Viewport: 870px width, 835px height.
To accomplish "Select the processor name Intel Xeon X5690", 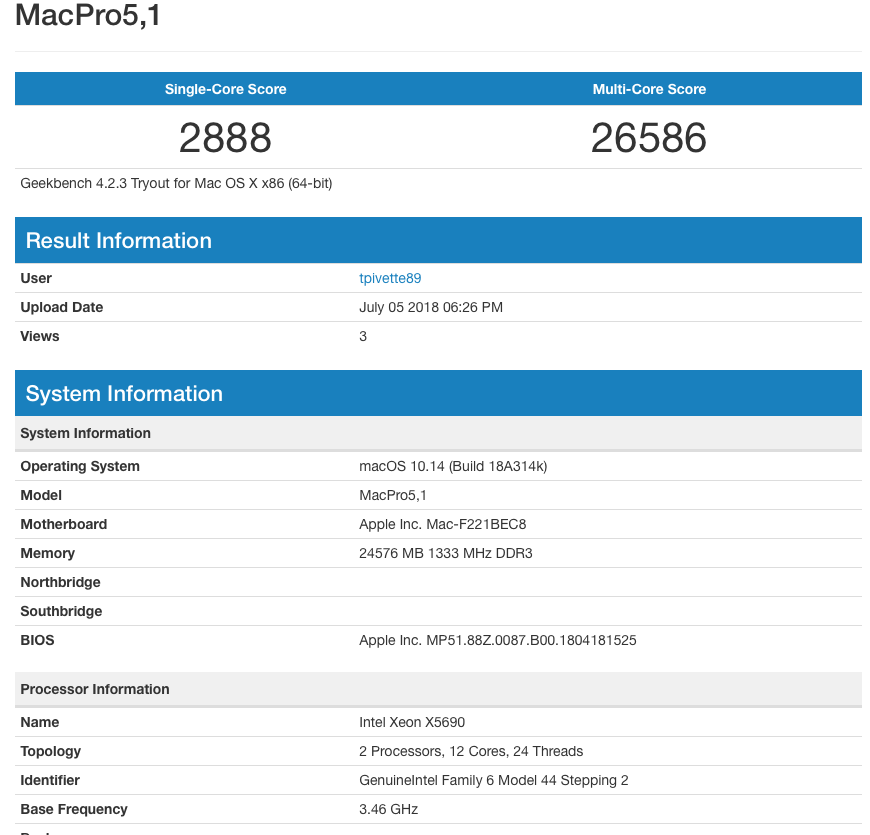I will (x=412, y=722).
